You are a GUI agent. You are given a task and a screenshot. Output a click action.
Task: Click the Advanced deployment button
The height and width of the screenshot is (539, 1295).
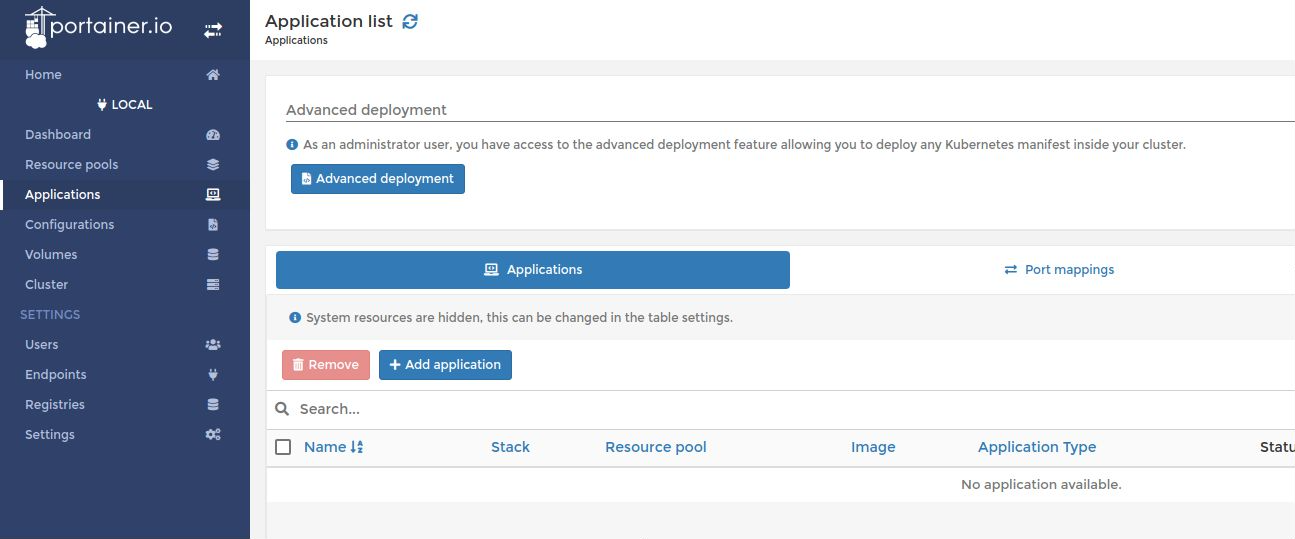pos(378,179)
